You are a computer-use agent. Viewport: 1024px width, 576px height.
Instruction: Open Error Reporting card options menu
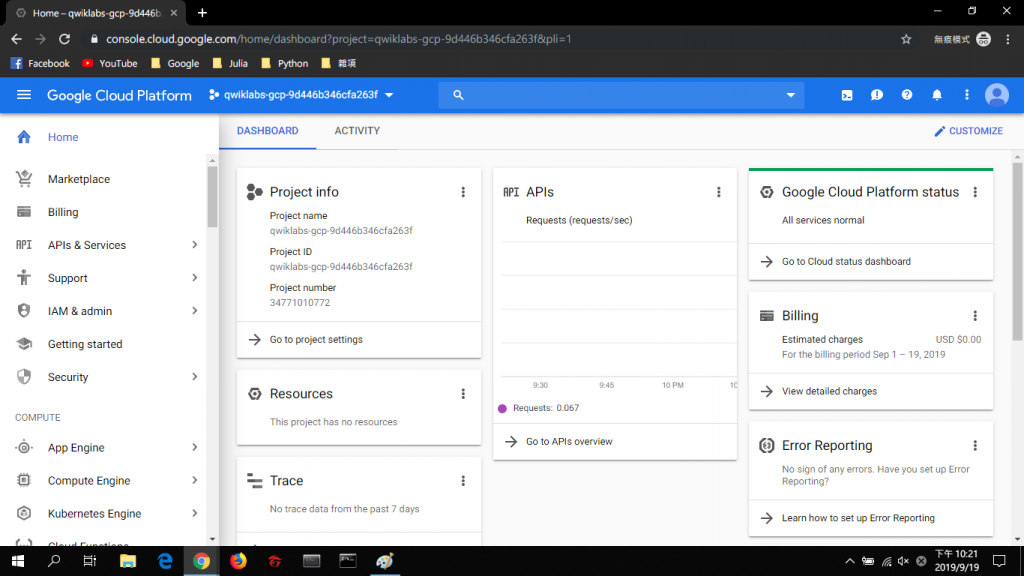pyautogui.click(x=975, y=445)
